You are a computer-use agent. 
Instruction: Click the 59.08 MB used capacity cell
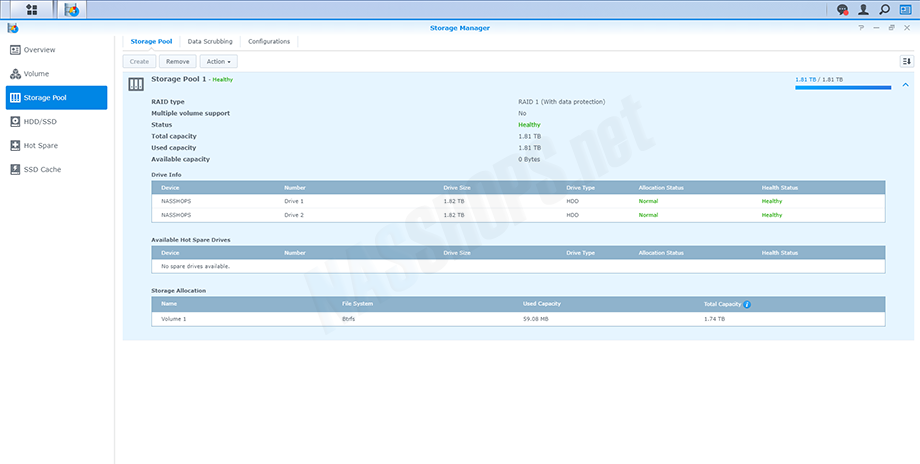[536, 319]
